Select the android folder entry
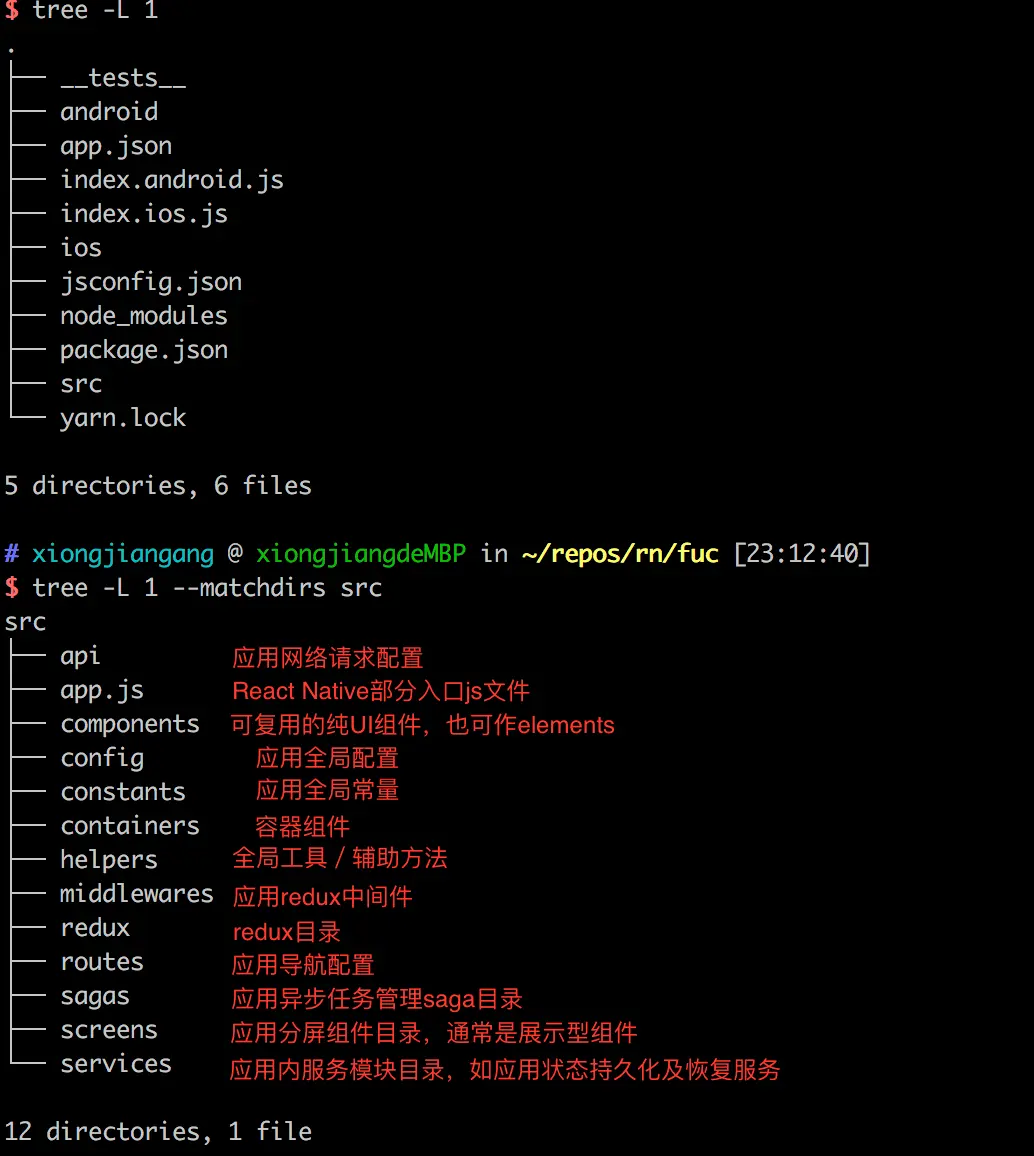Viewport: 1034px width, 1156px height. (109, 112)
